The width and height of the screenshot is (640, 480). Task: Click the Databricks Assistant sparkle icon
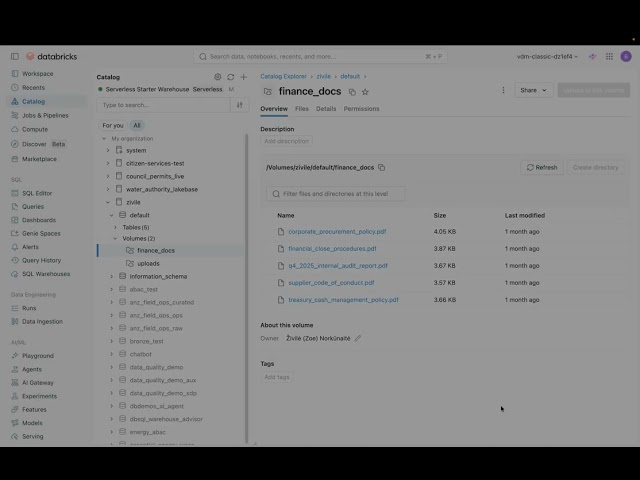coord(592,56)
